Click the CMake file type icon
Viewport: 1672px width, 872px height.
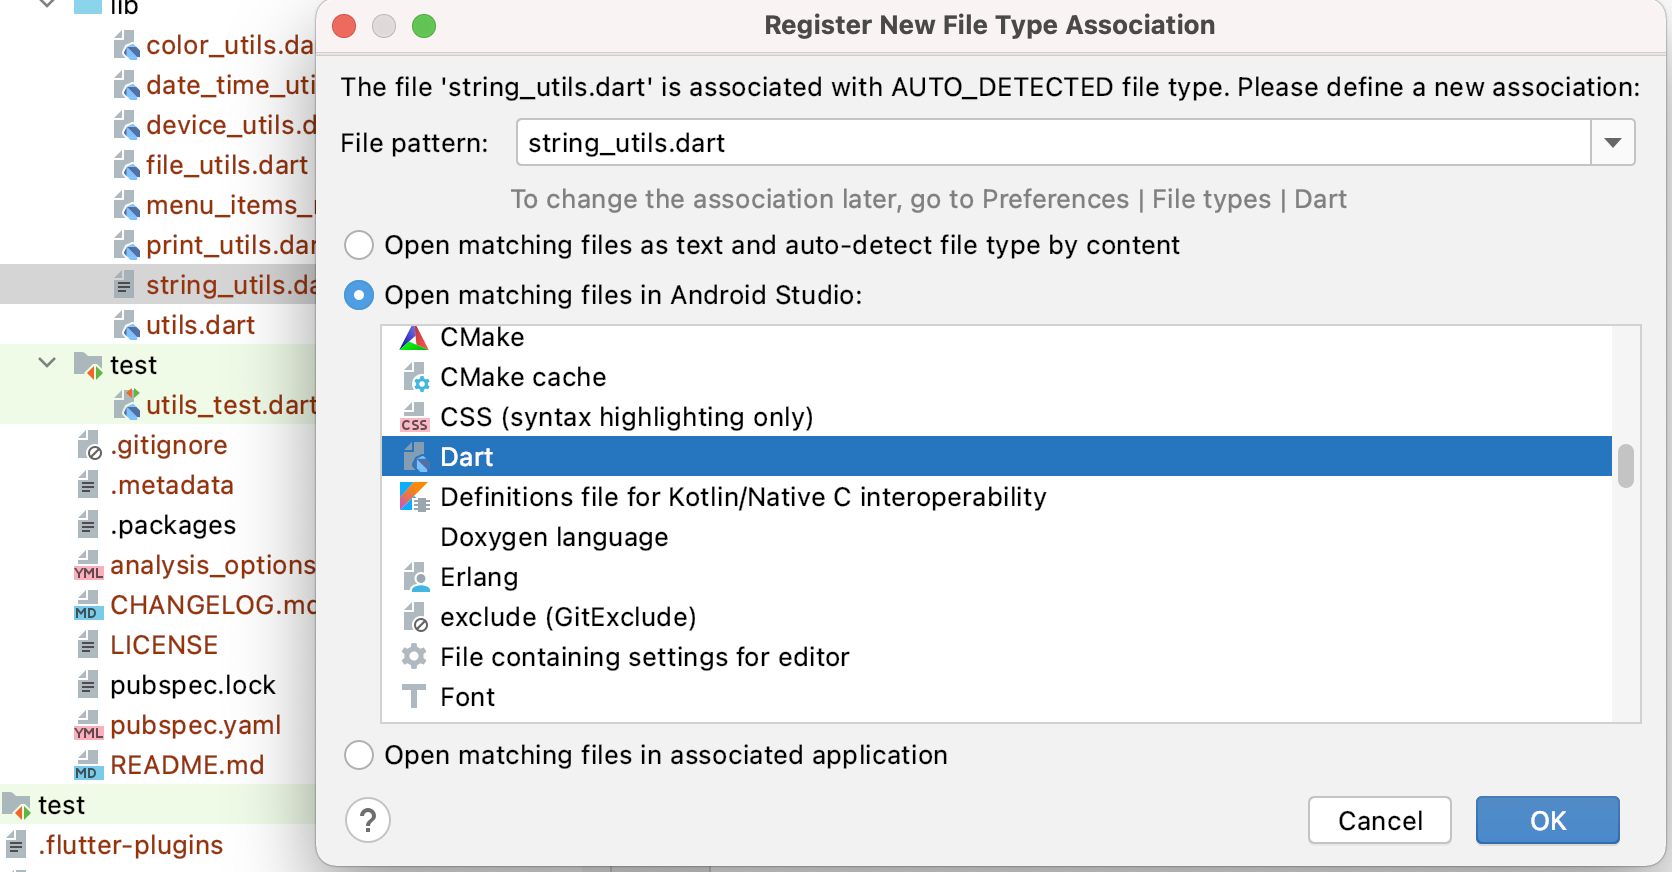(x=414, y=338)
